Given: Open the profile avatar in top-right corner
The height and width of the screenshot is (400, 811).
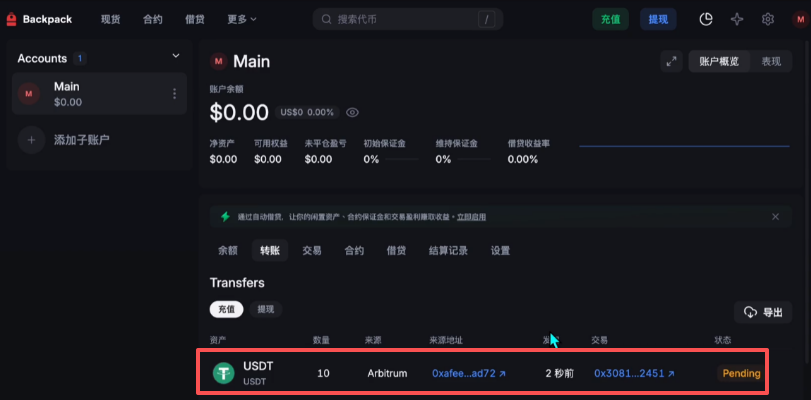Looking at the screenshot, I should coord(801,20).
